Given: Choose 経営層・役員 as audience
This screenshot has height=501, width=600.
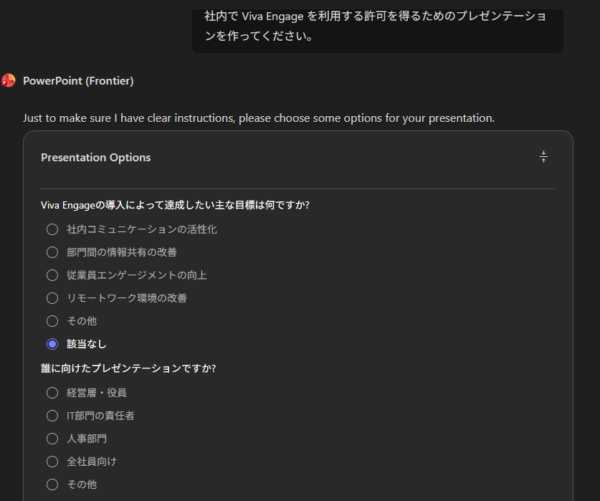Looking at the screenshot, I should tap(52, 392).
